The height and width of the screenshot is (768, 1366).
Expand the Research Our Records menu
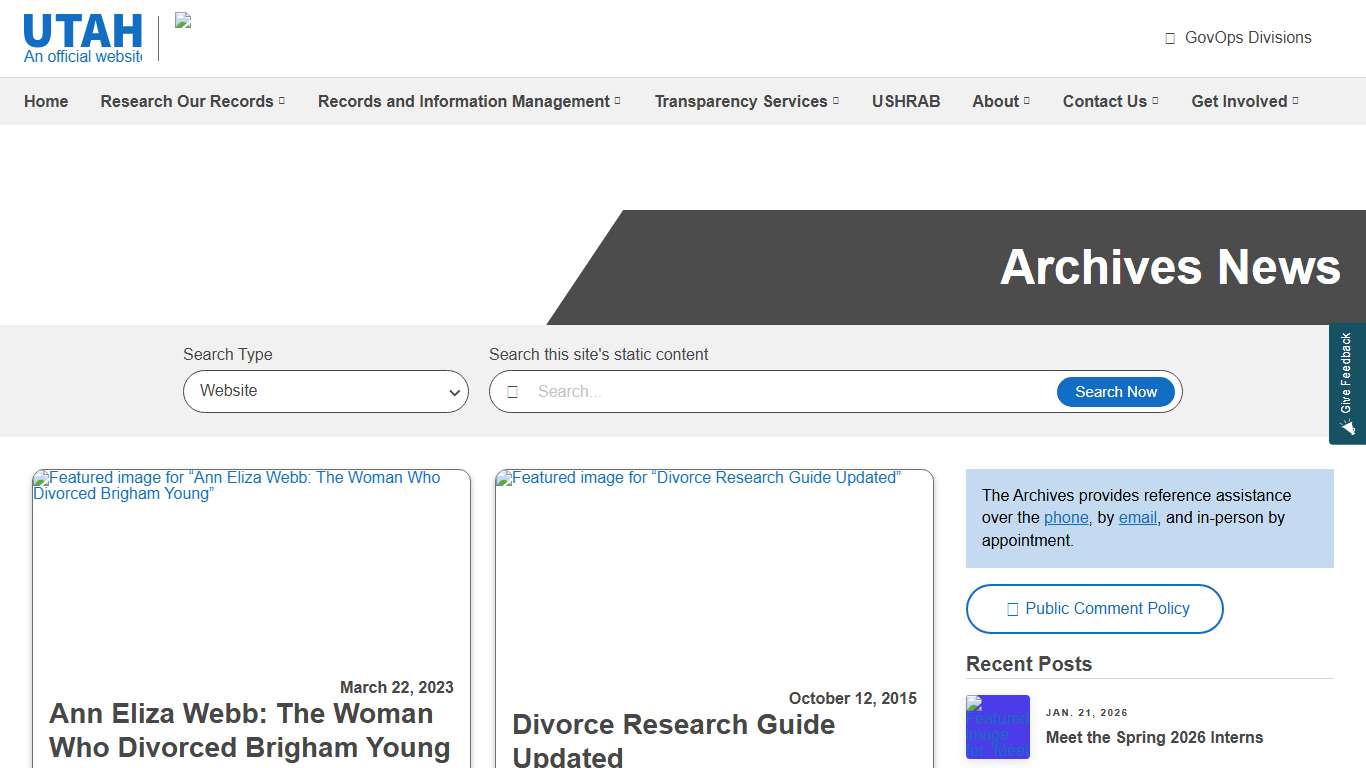[192, 101]
